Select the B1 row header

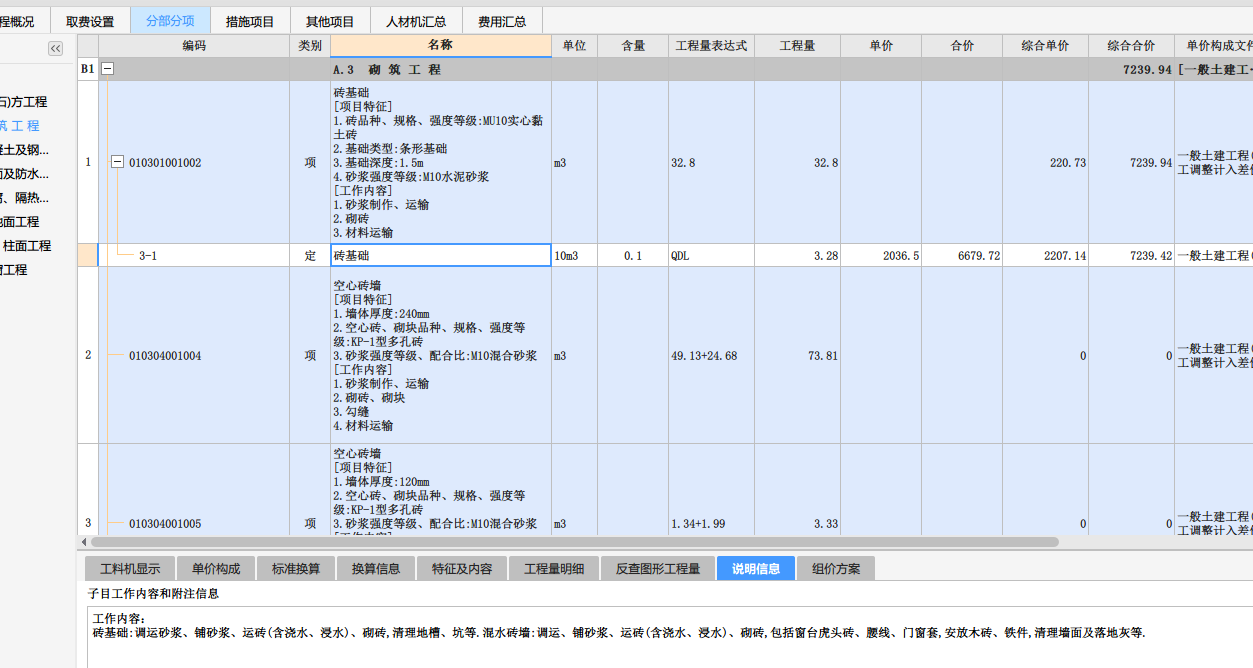[x=88, y=69]
